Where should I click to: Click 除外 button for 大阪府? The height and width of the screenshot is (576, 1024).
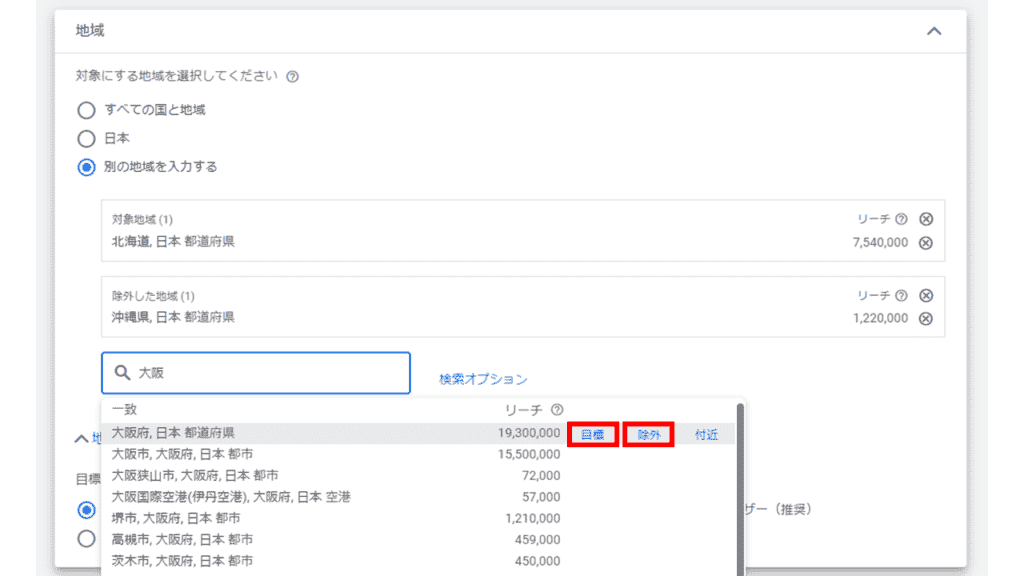(x=649, y=434)
